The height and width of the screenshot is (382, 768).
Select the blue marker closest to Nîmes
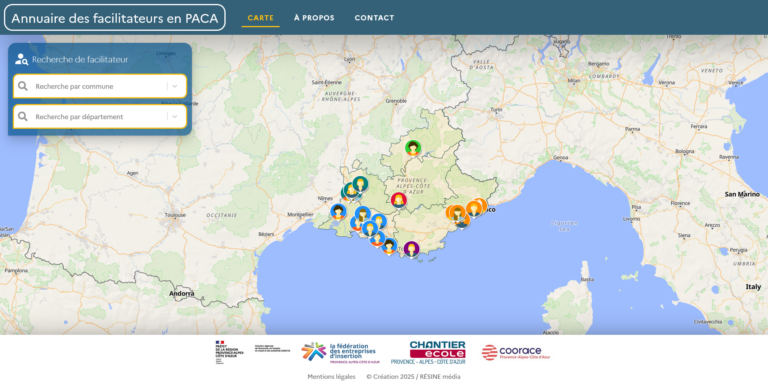point(338,212)
